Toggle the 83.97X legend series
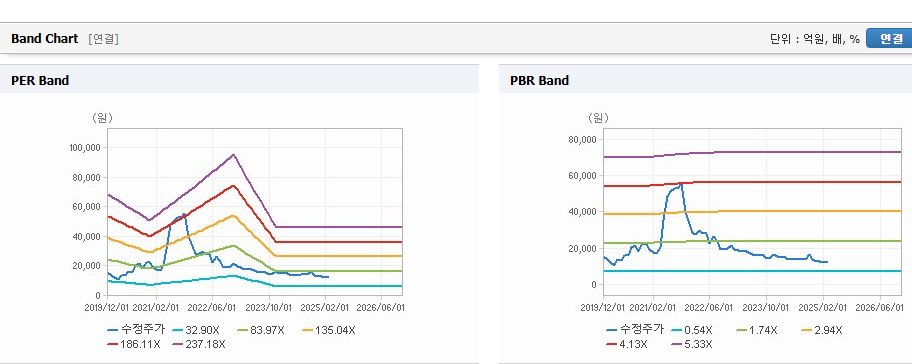 (x=262, y=330)
